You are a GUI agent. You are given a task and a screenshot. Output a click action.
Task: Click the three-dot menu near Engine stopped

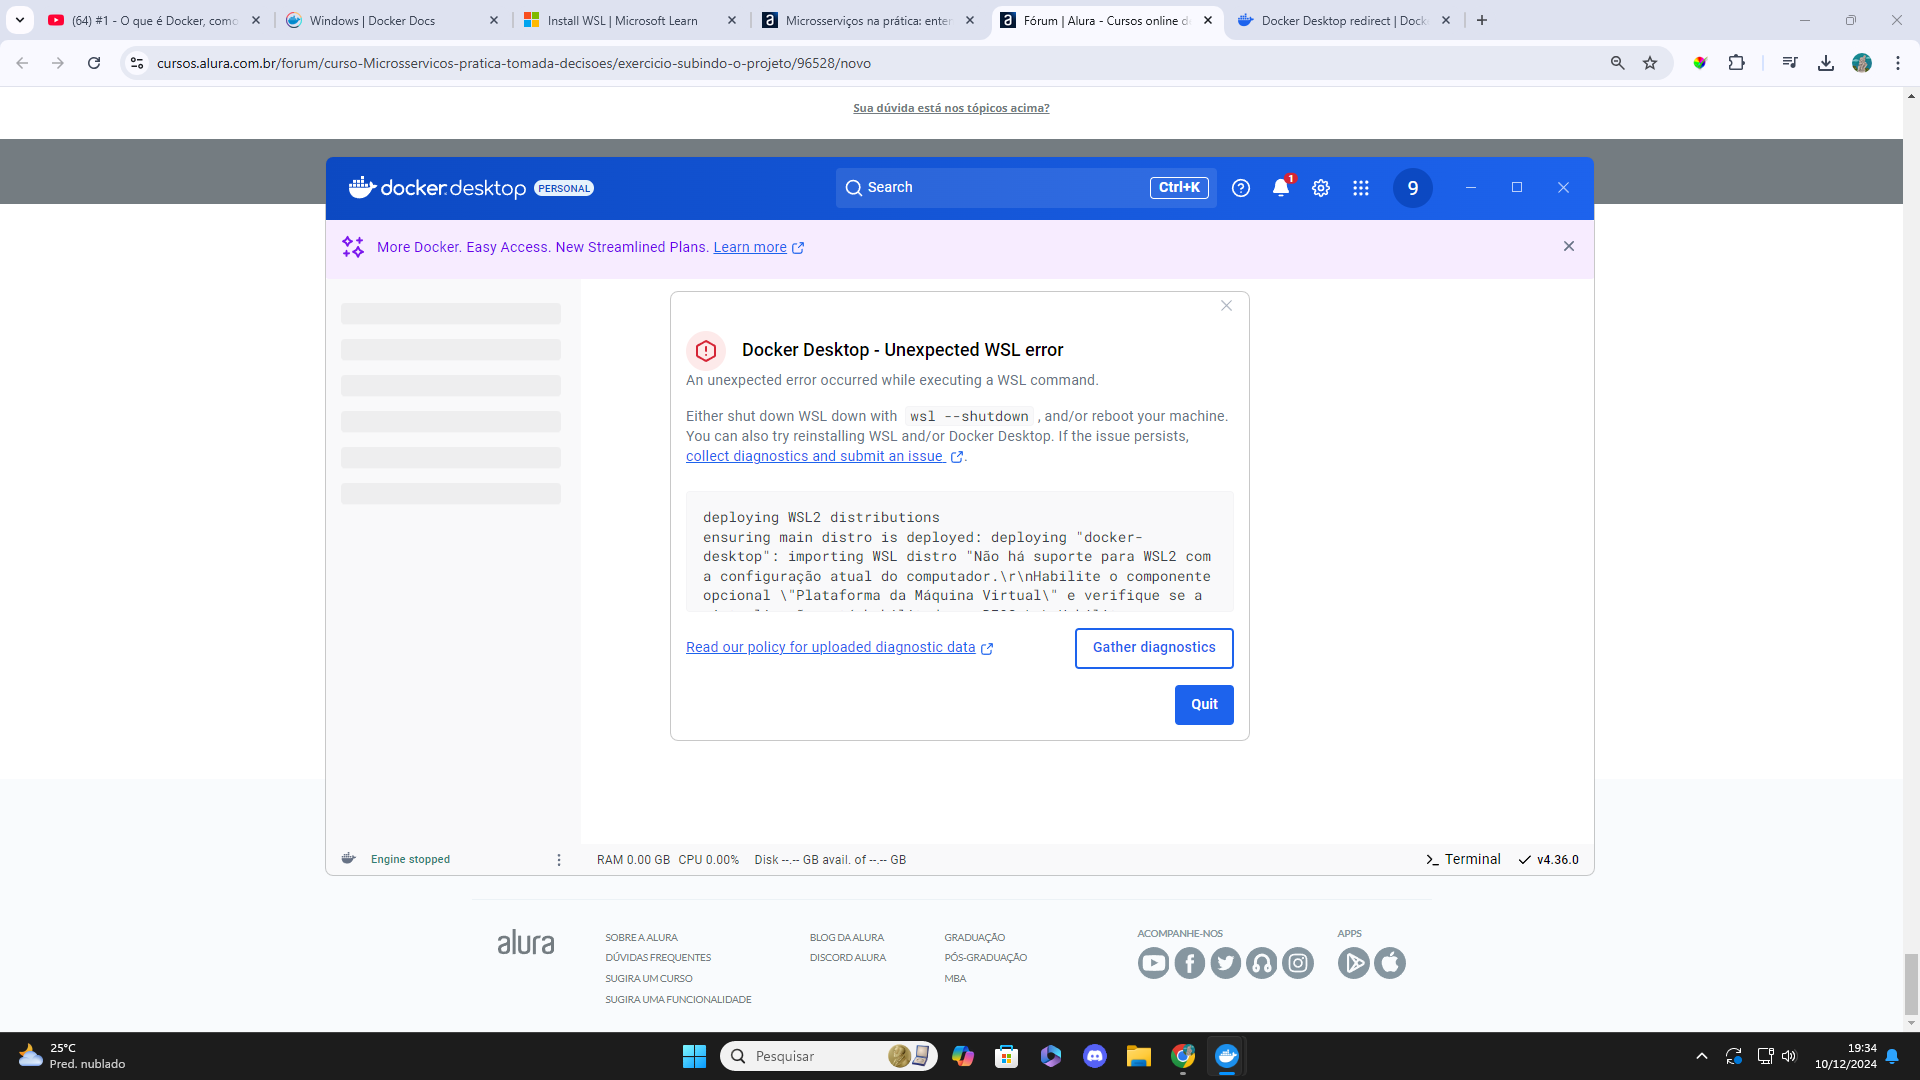(x=558, y=858)
